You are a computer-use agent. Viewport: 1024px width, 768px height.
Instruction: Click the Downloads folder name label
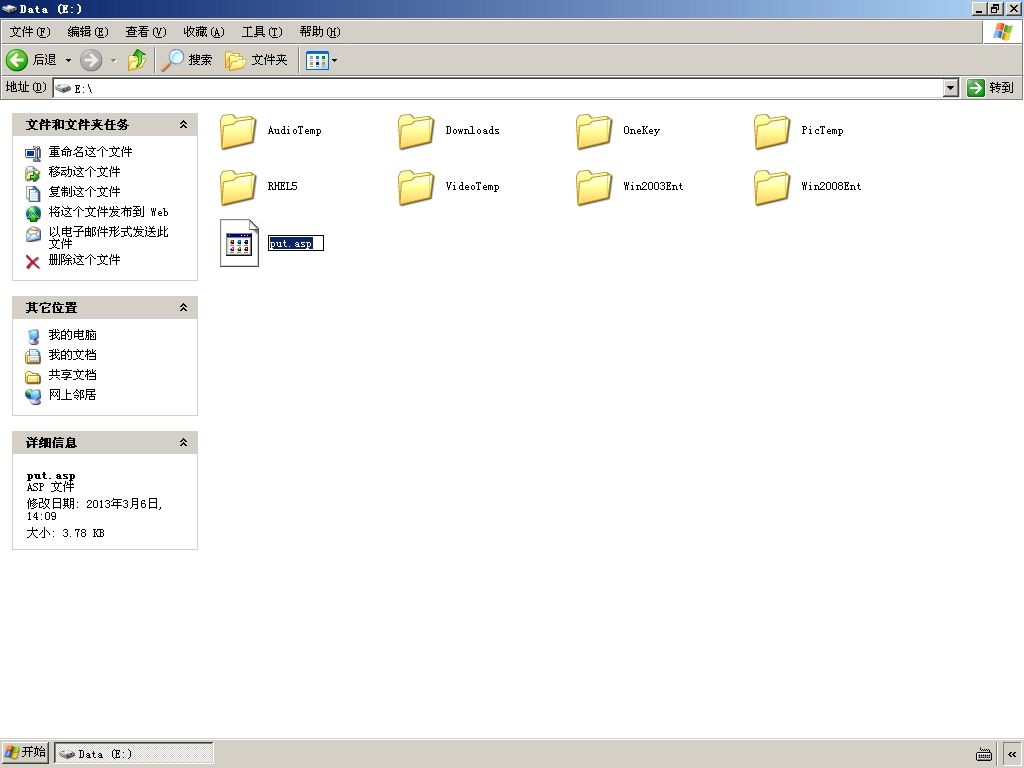[x=472, y=131]
